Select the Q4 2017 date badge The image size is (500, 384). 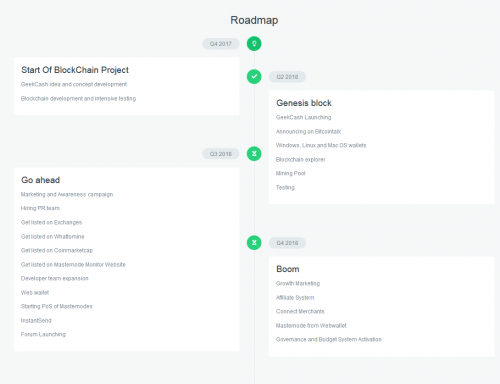(x=221, y=44)
